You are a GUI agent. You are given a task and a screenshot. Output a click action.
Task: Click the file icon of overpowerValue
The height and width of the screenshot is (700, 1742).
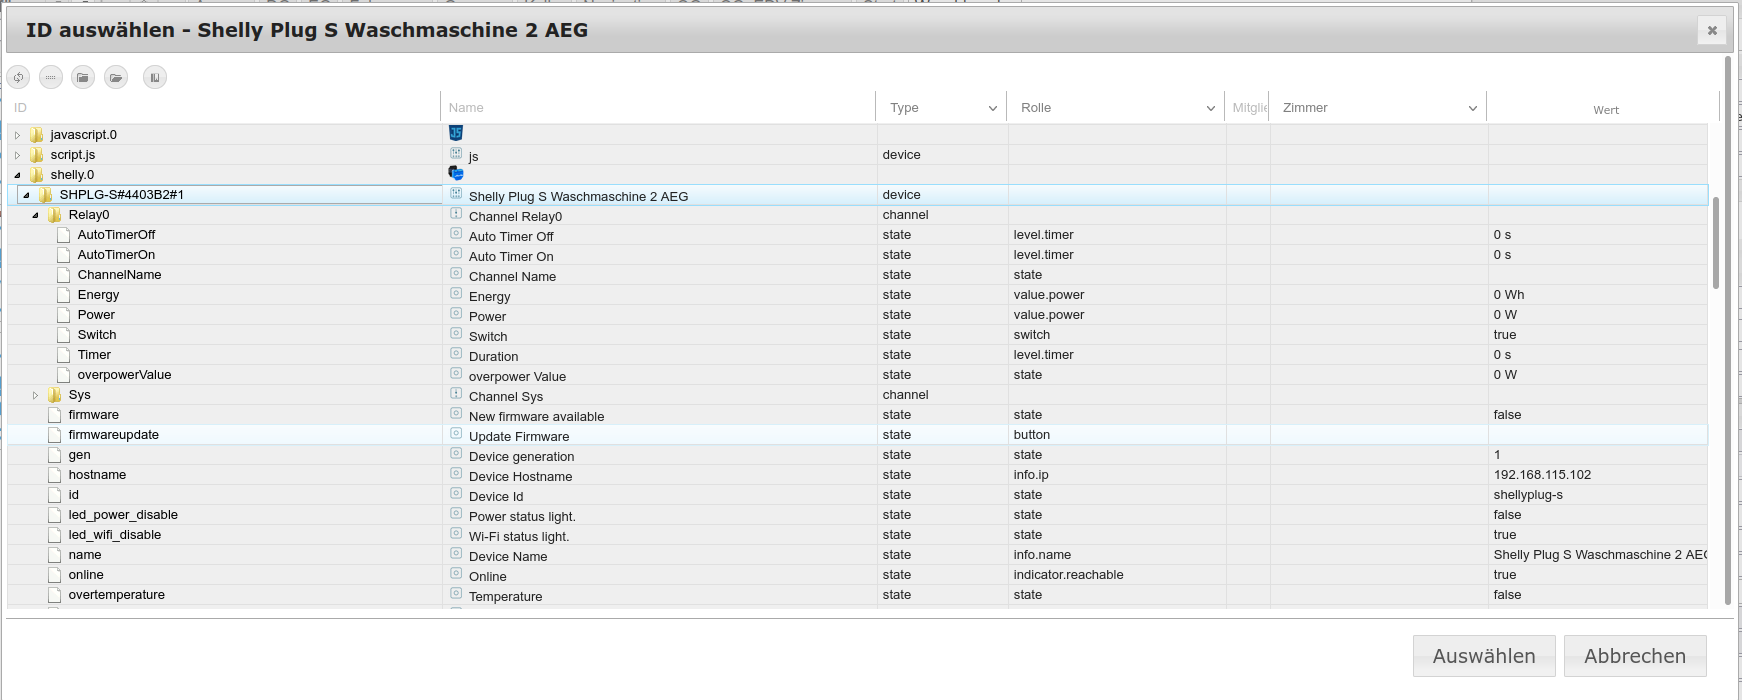pos(64,375)
